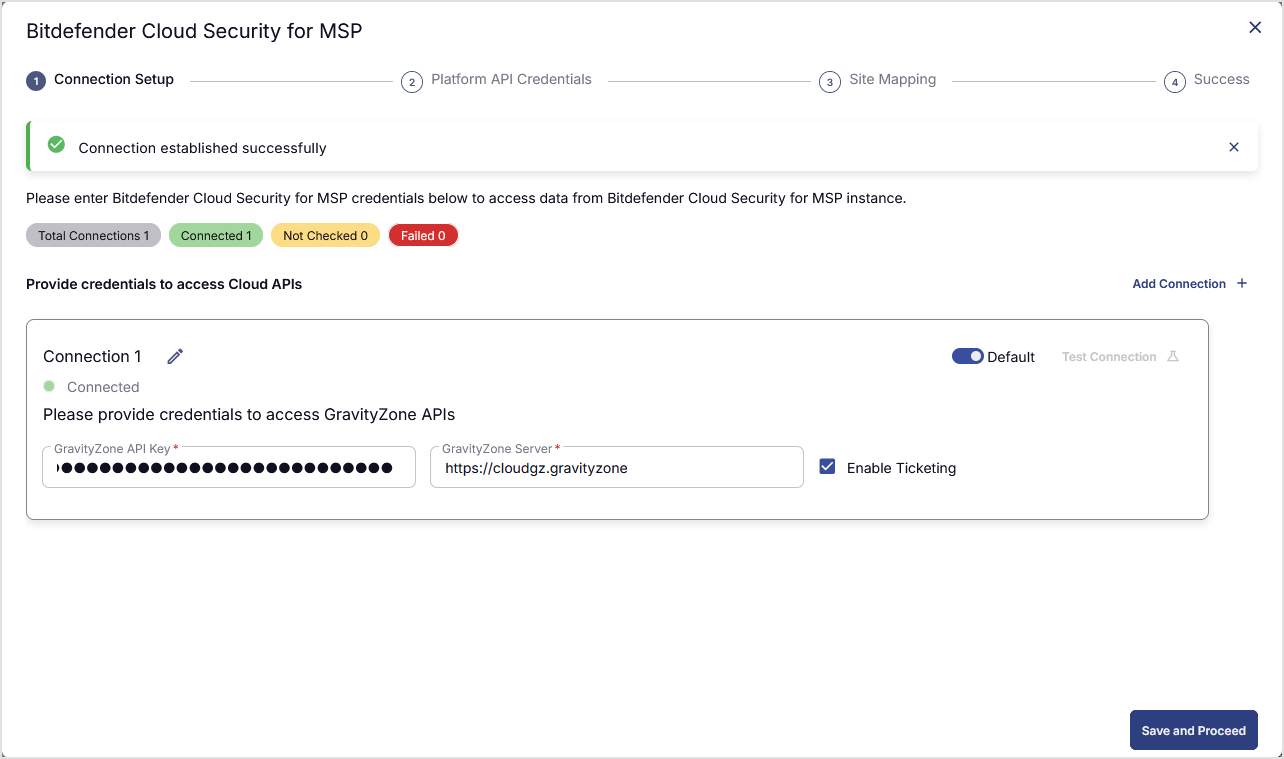Go to Success step
The height and width of the screenshot is (759, 1284).
click(1207, 80)
